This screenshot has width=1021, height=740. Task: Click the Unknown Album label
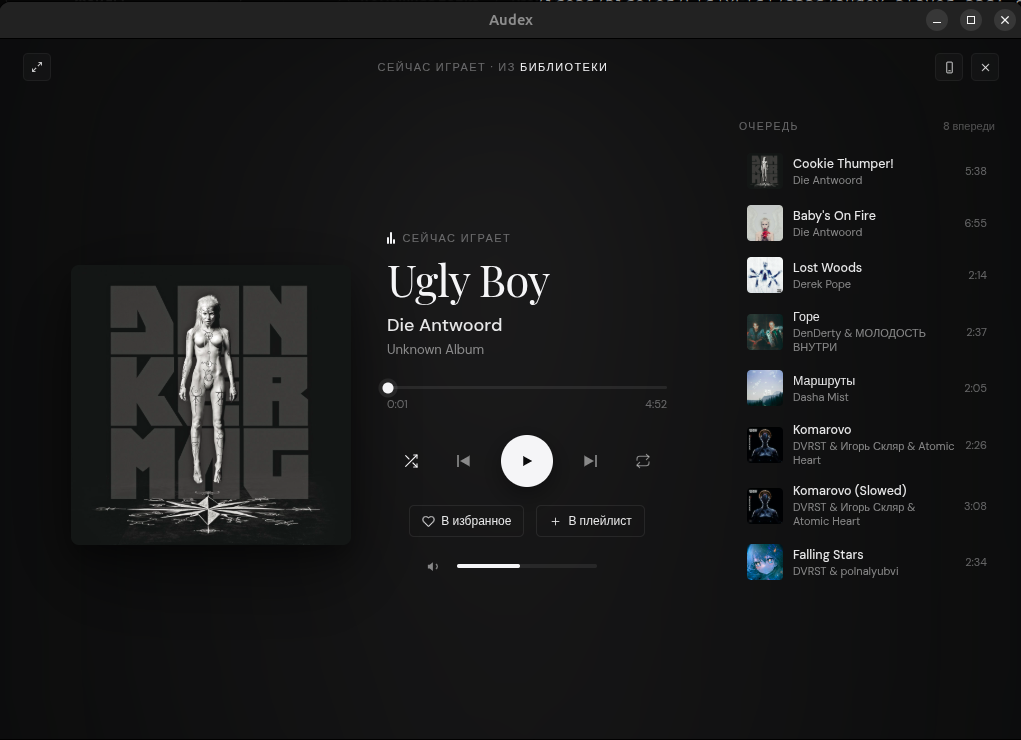pyautogui.click(x=436, y=350)
